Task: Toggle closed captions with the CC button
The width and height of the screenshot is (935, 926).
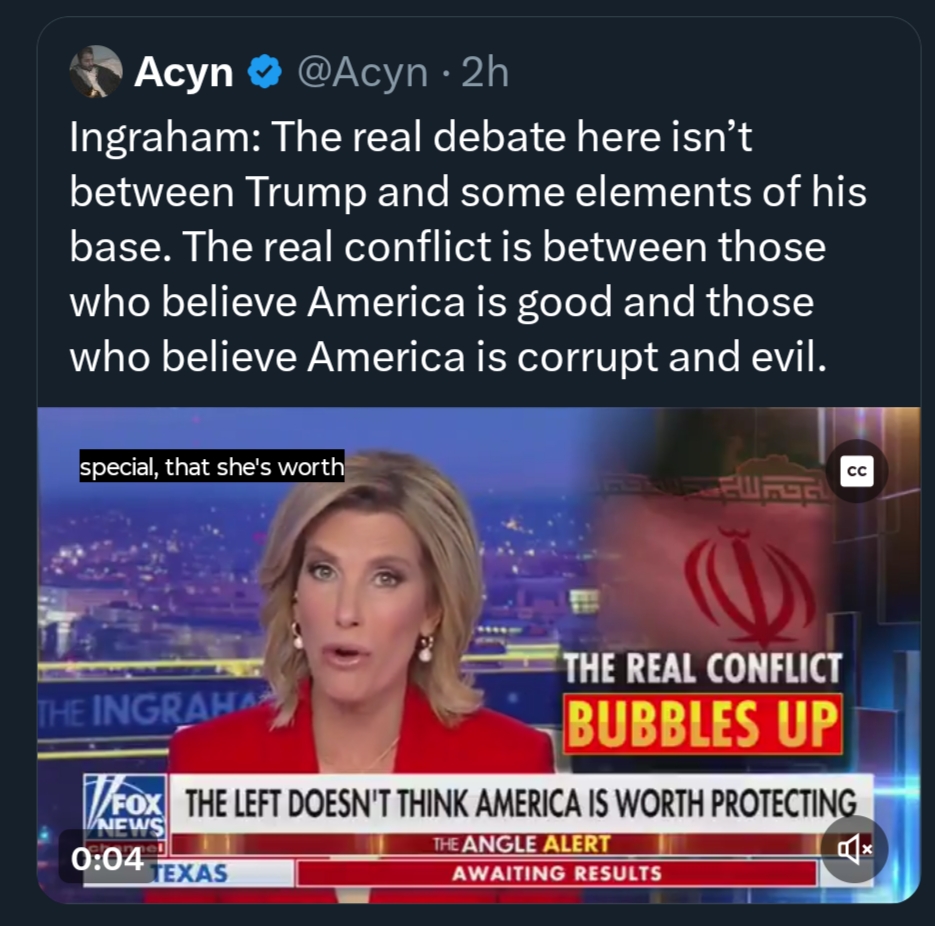Action: pos(857,471)
